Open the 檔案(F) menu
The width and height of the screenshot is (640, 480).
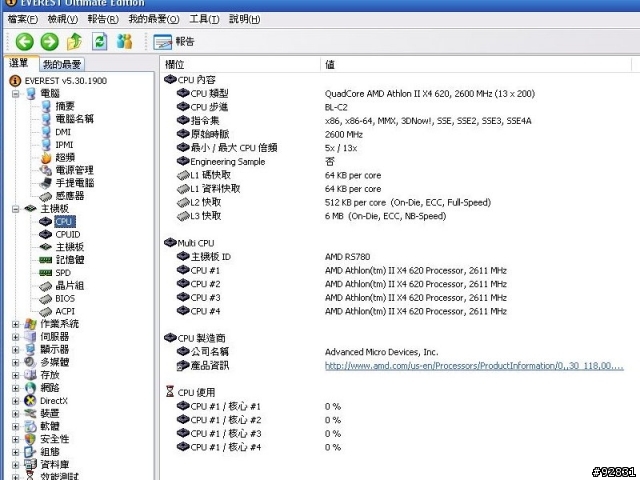pos(22,19)
